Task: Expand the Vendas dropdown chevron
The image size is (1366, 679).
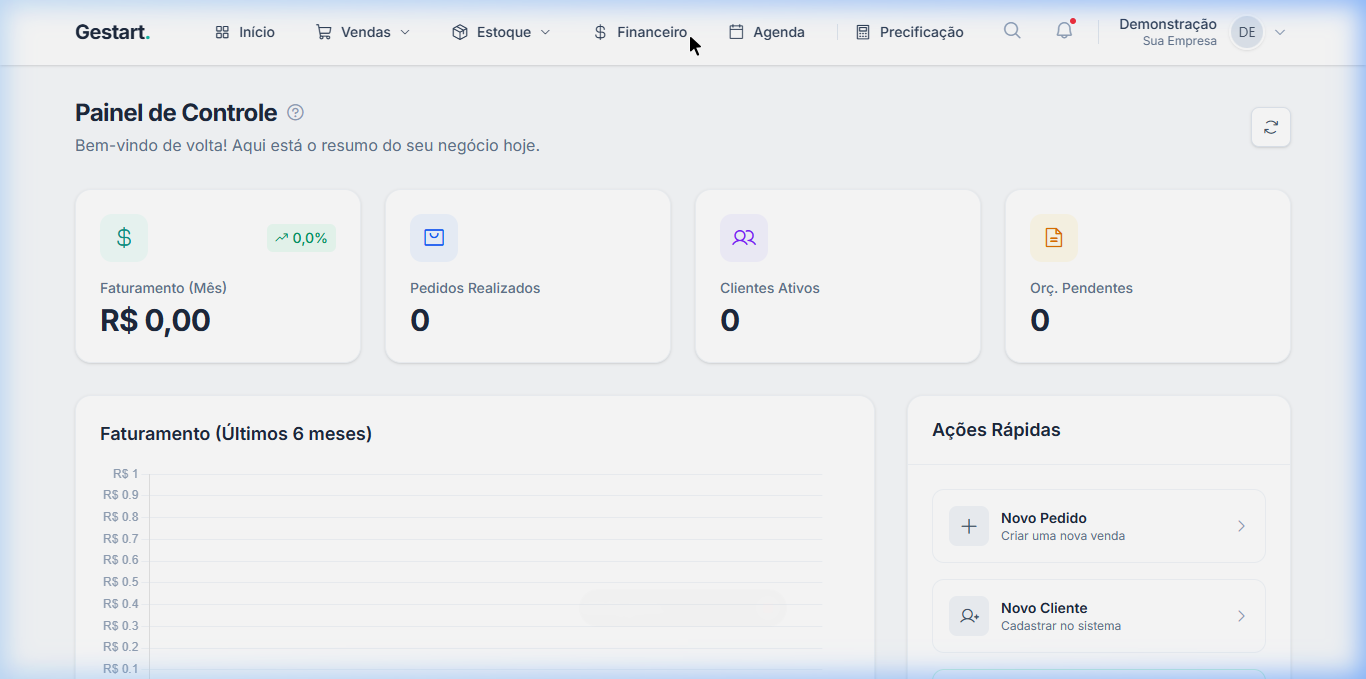Action: tap(405, 32)
